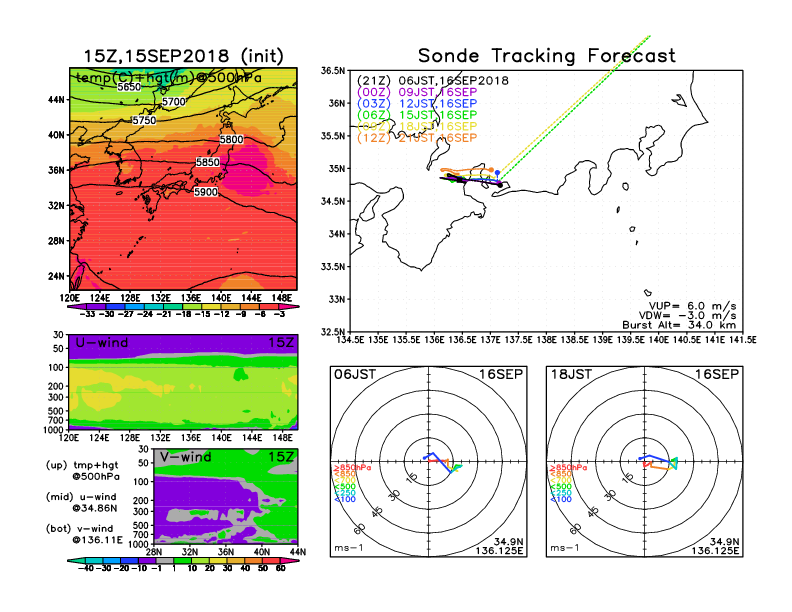Click the ≥850hPa legend in 06JST hodograph
Viewport: 792px width, 612px height.
pyautogui.click(x=345, y=467)
